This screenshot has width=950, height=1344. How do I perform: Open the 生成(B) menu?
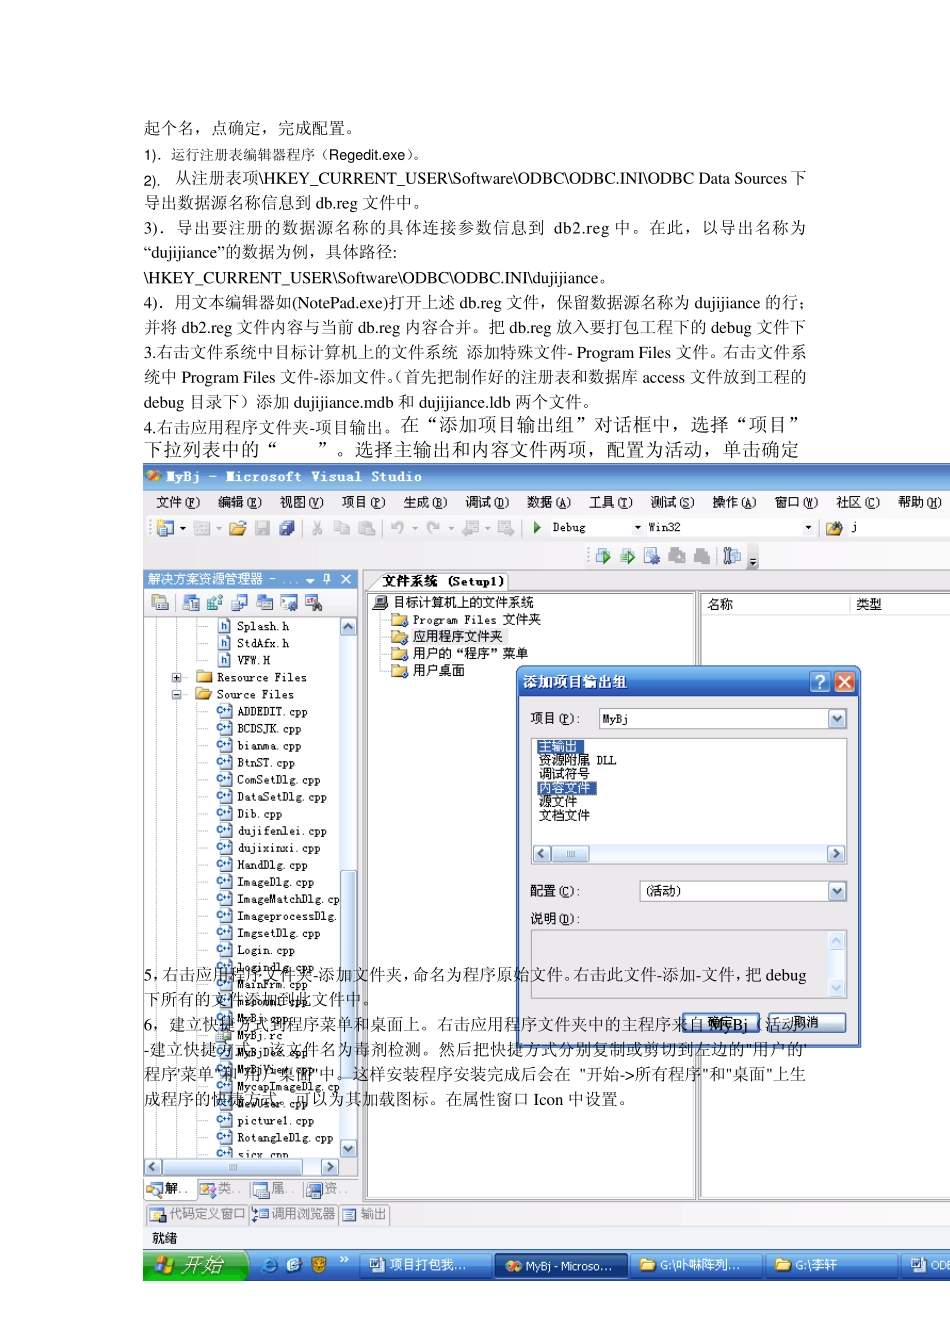click(425, 502)
